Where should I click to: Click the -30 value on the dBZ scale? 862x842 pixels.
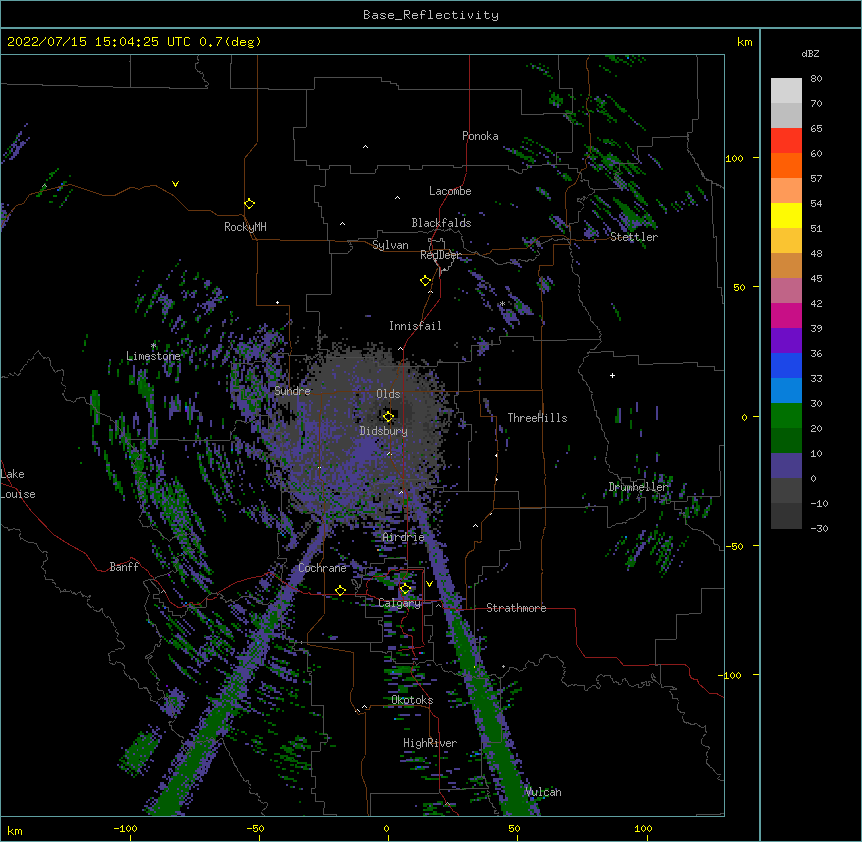pyautogui.click(x=819, y=528)
